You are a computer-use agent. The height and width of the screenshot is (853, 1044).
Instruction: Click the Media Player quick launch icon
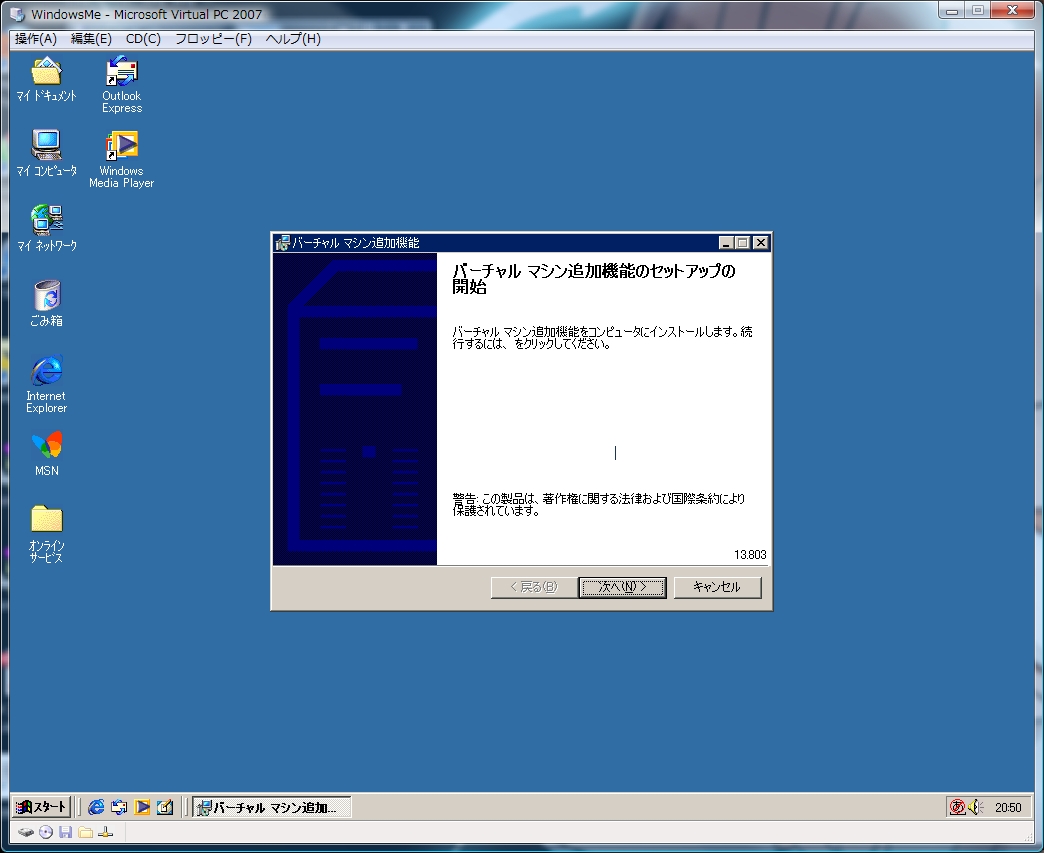(142, 807)
